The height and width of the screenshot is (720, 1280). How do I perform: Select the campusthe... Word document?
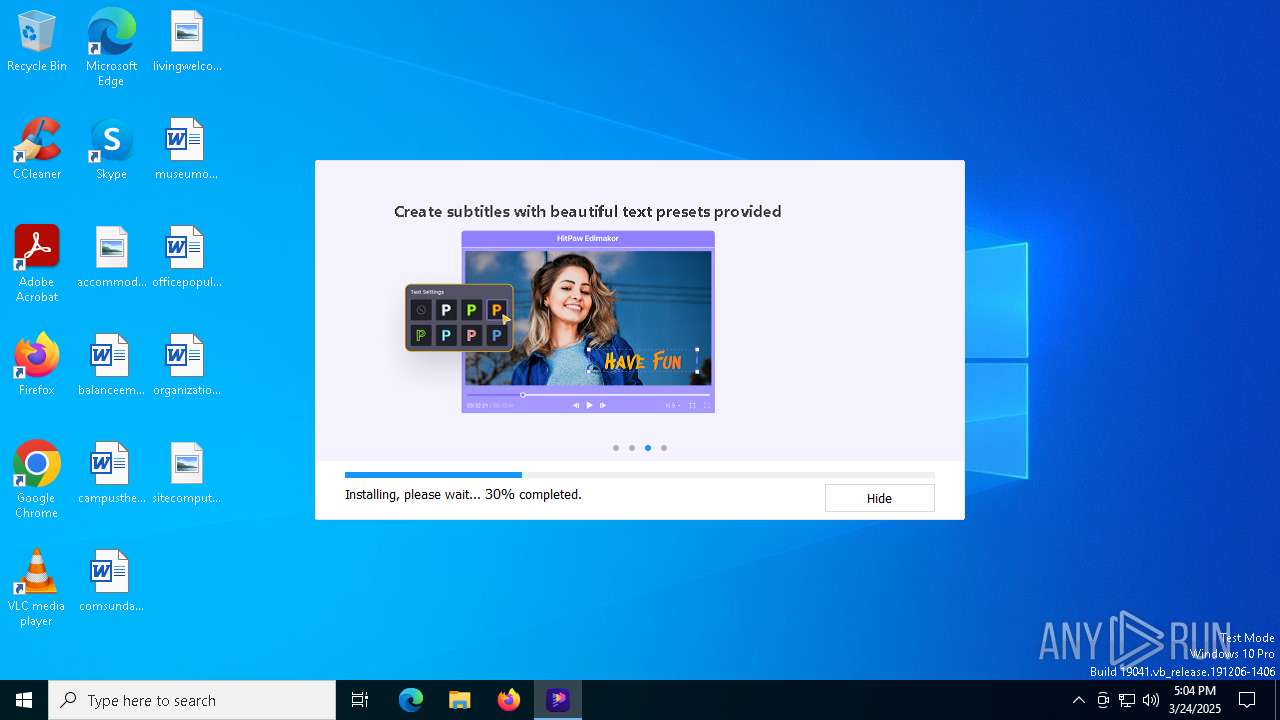(111, 474)
